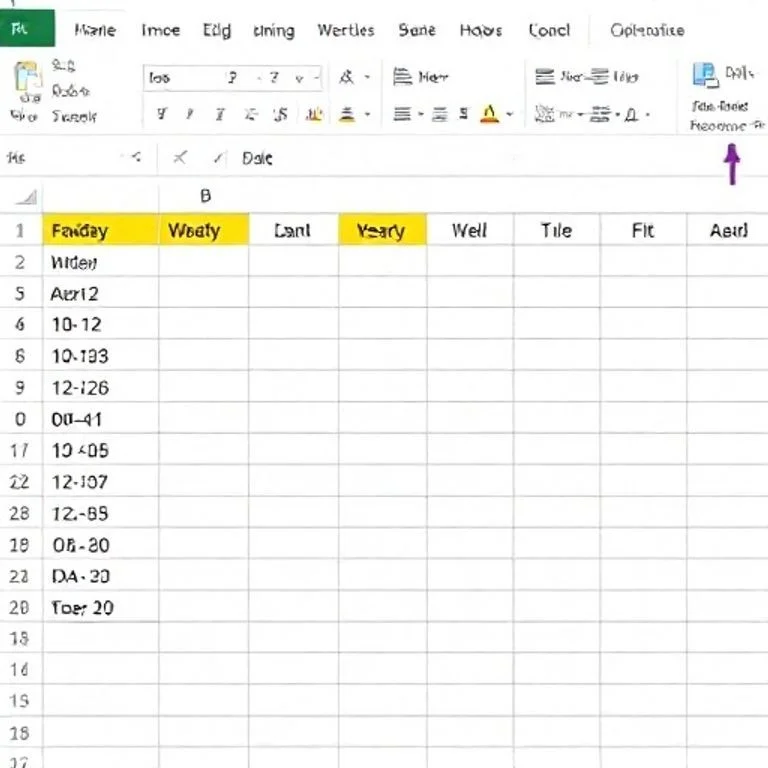Open the 'Sane' ribbon tab
Image resolution: width=768 pixels, height=768 pixels.
pyautogui.click(x=417, y=30)
